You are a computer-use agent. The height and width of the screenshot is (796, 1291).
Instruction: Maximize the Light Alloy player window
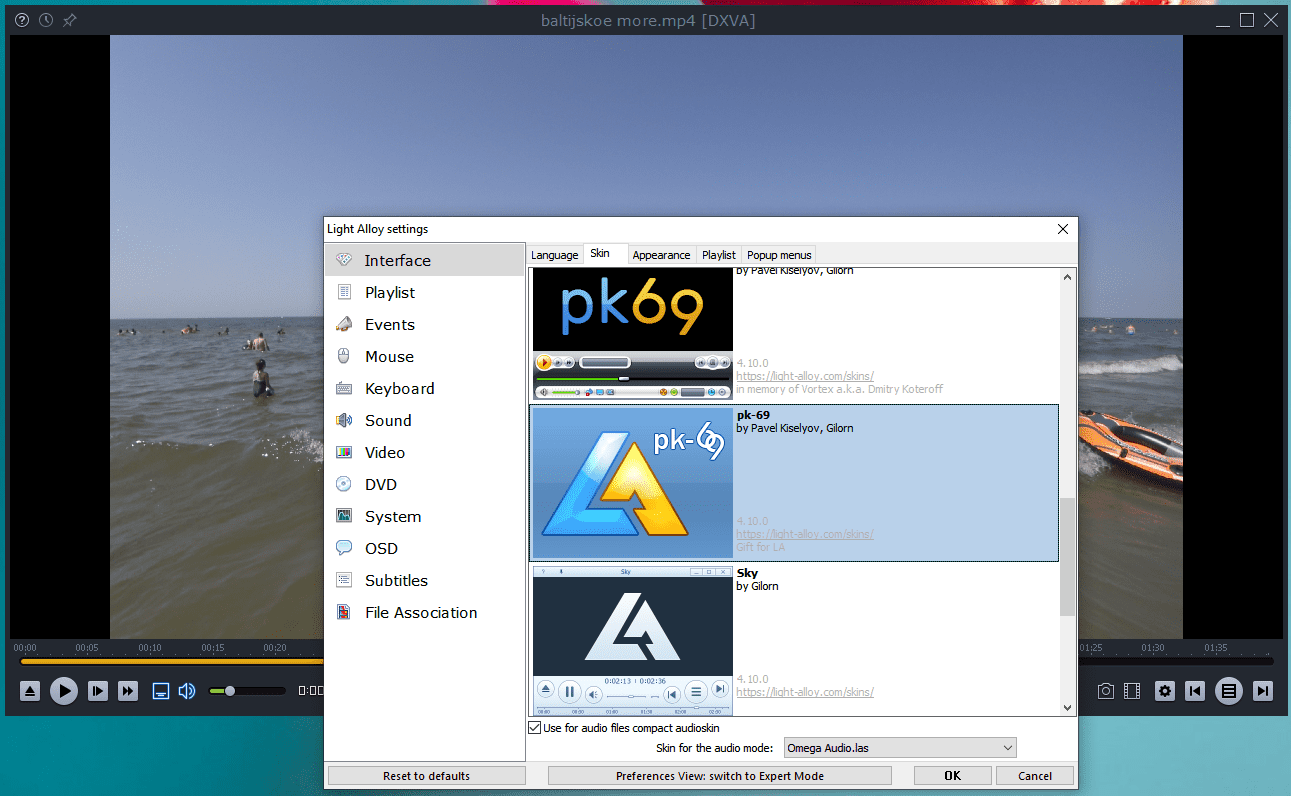click(x=1247, y=20)
